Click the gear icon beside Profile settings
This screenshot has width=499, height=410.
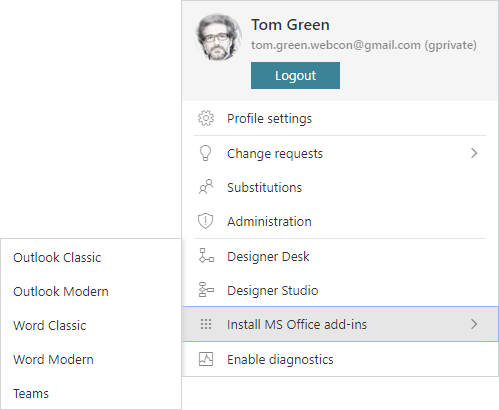tap(206, 118)
